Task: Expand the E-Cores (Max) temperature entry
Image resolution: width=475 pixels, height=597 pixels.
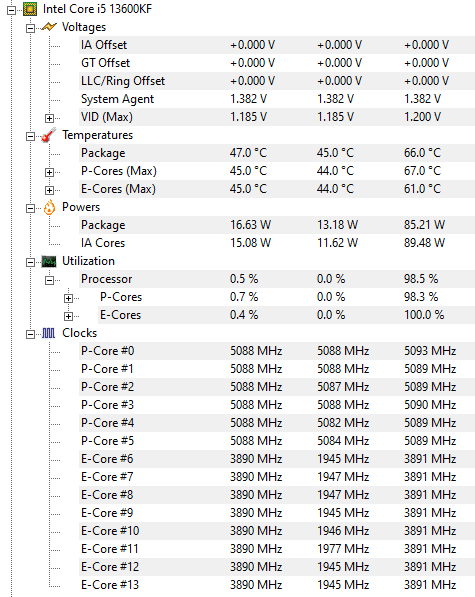Action: 49,190
